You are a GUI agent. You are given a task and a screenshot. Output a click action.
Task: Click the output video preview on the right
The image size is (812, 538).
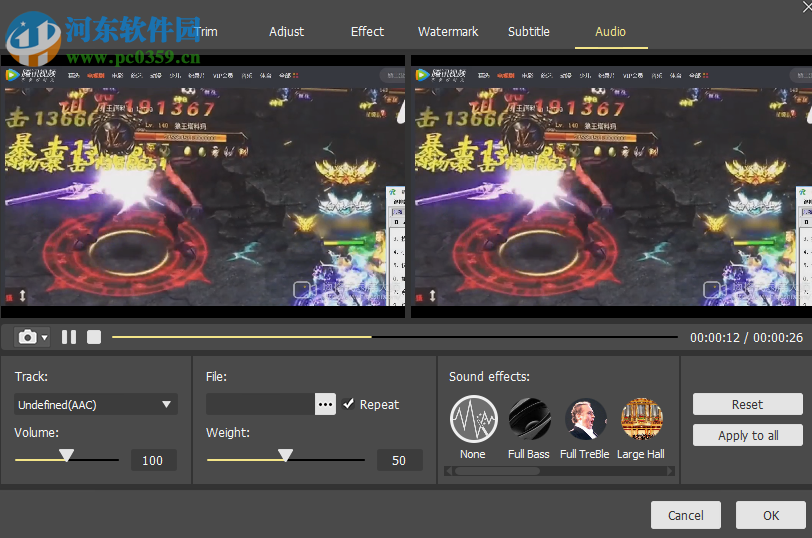(x=611, y=186)
